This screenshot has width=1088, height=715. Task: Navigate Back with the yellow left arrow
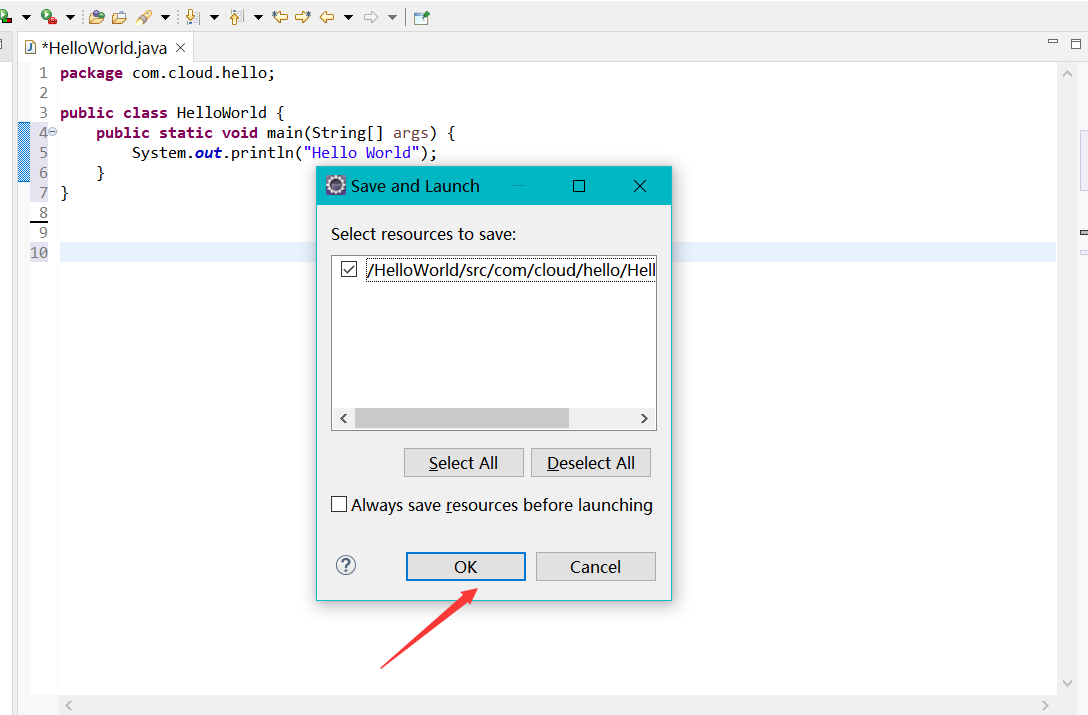[327, 17]
